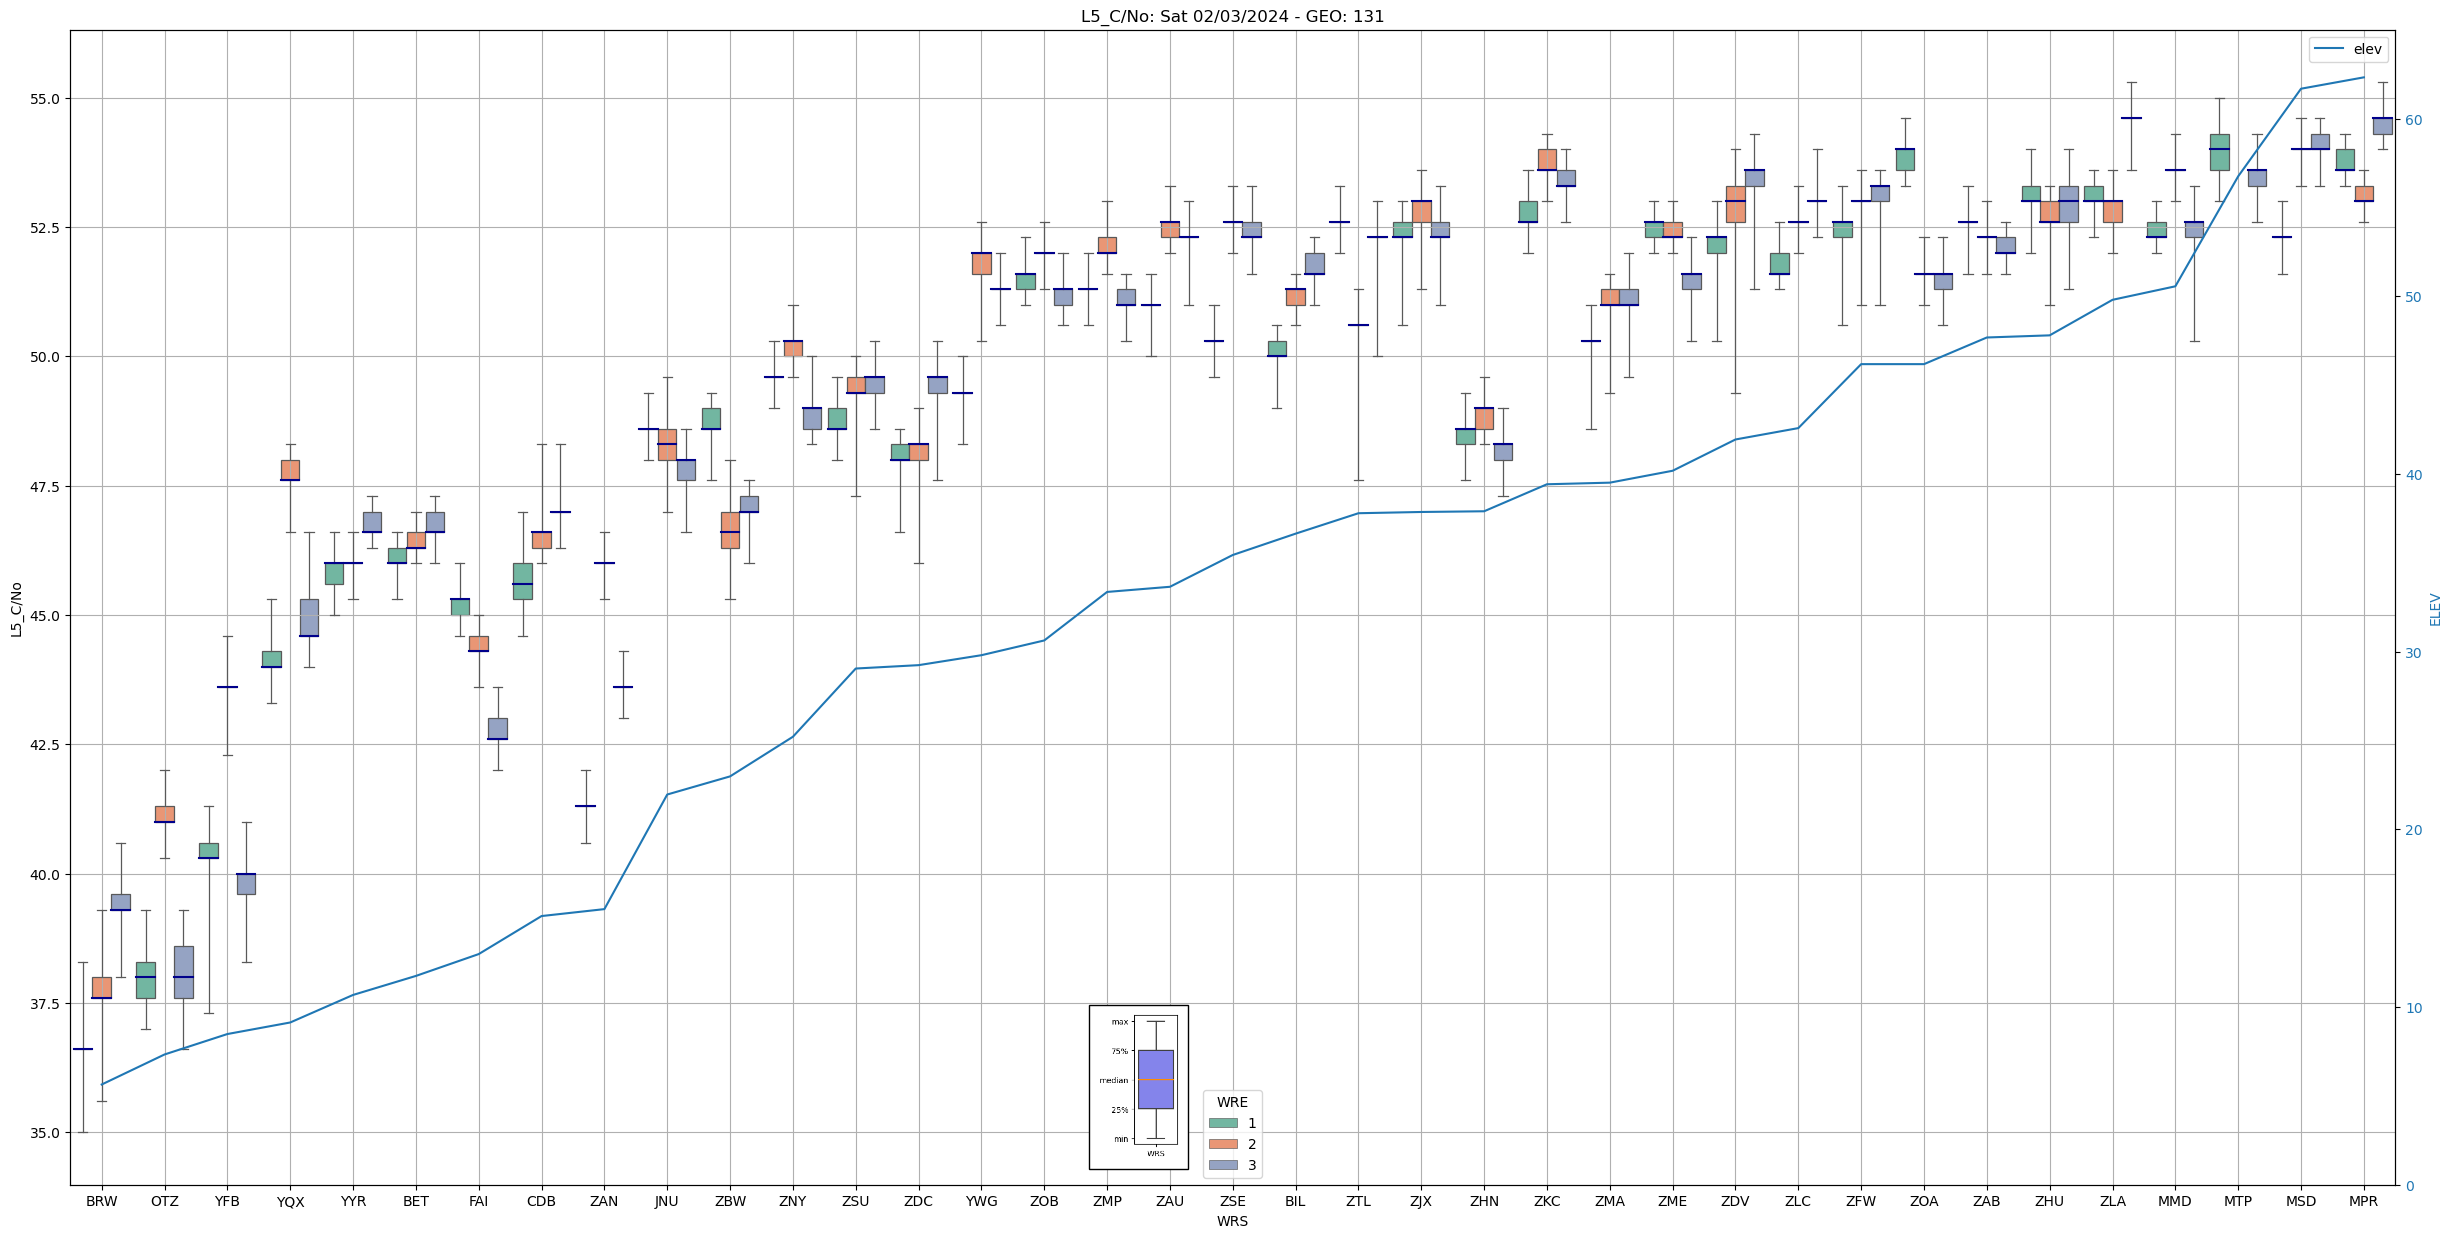Click the ZKC station tick label
The width and height of the screenshot is (2452, 1238).
tap(1547, 1201)
